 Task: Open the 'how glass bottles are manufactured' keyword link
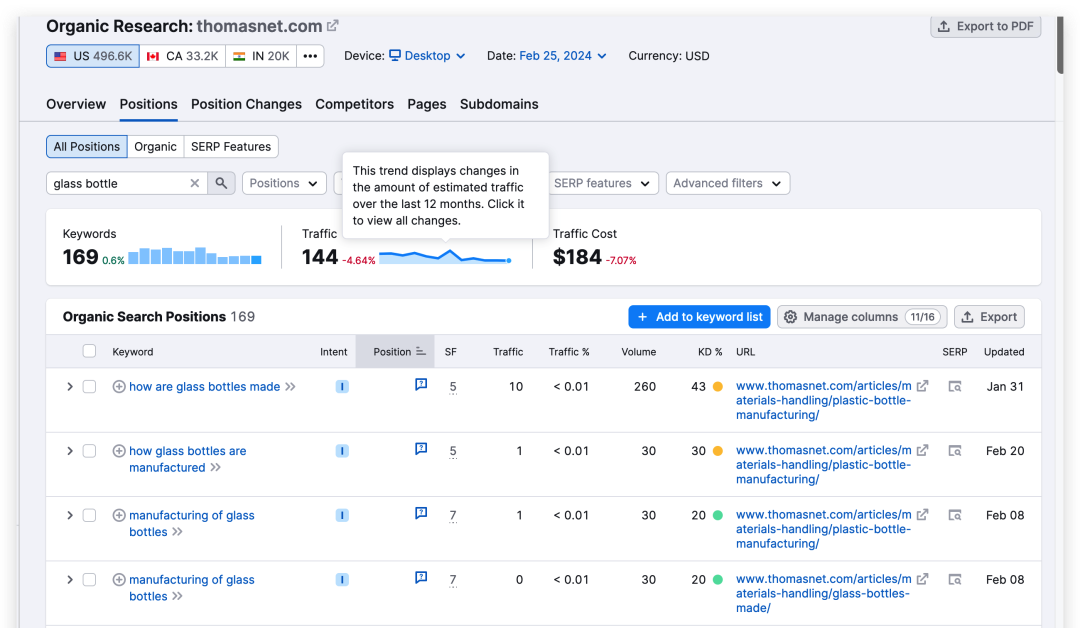(x=188, y=459)
